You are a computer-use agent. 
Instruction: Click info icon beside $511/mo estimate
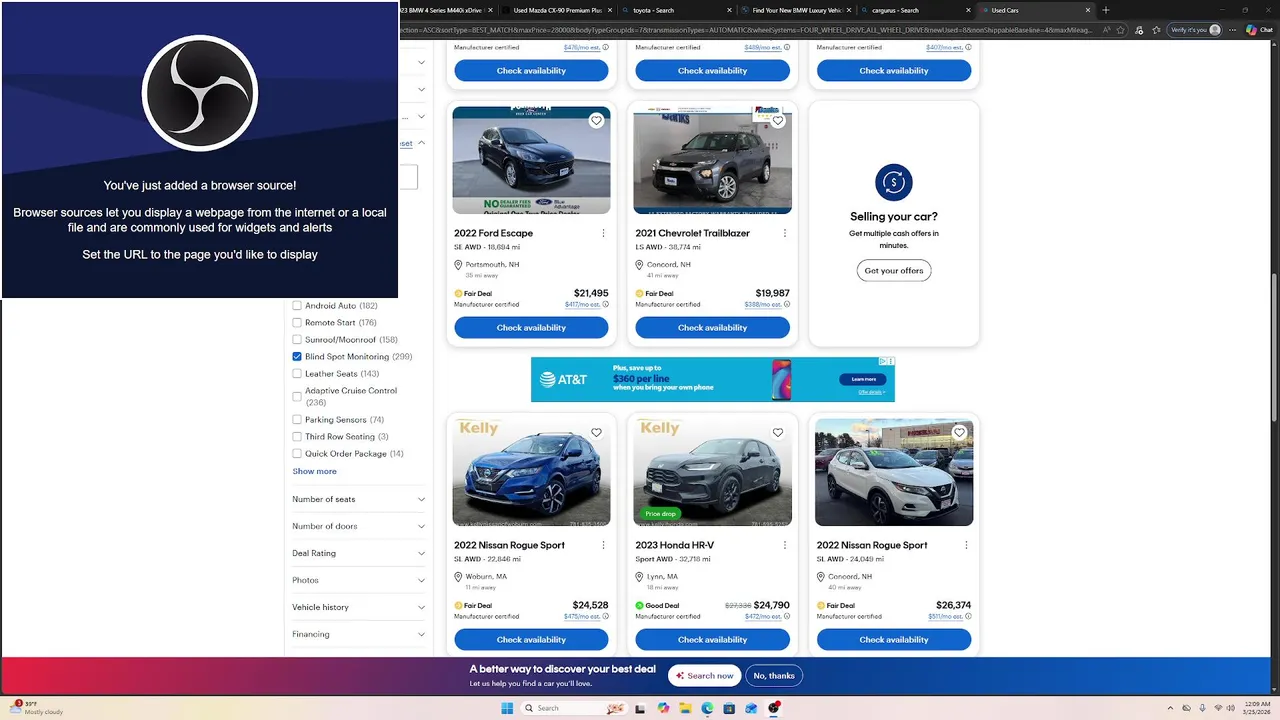(x=968, y=616)
